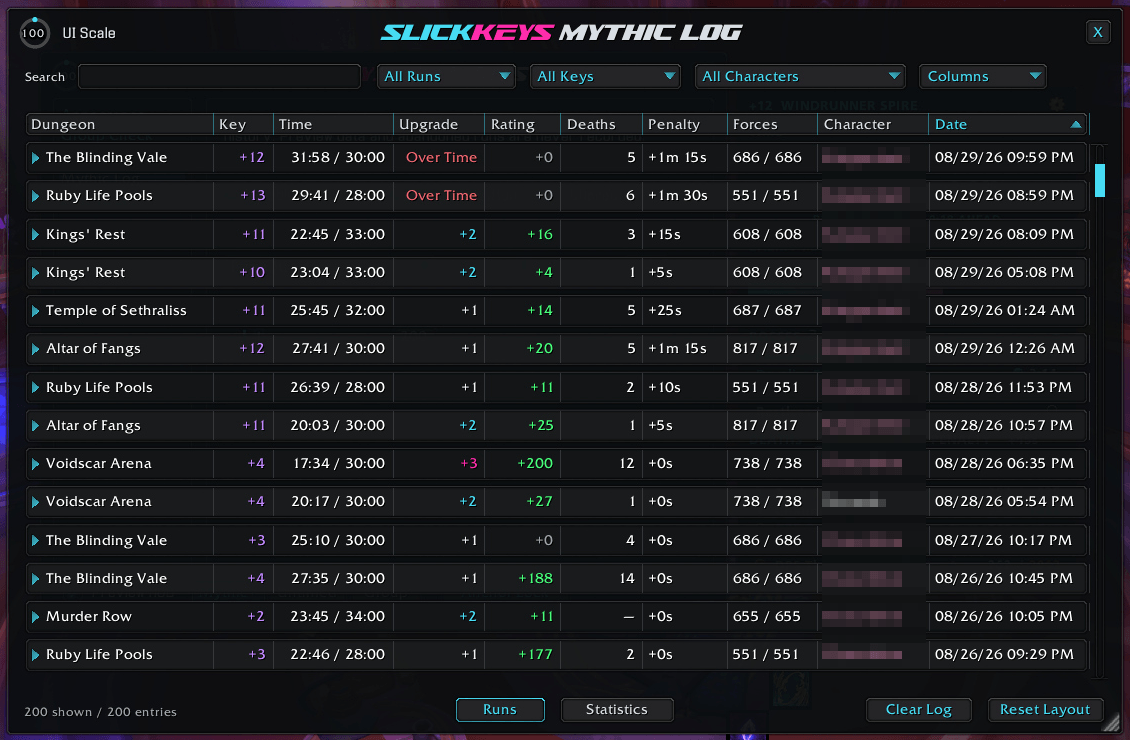Image resolution: width=1130 pixels, height=740 pixels.
Task: Switch to the Runs tab
Action: click(x=500, y=710)
